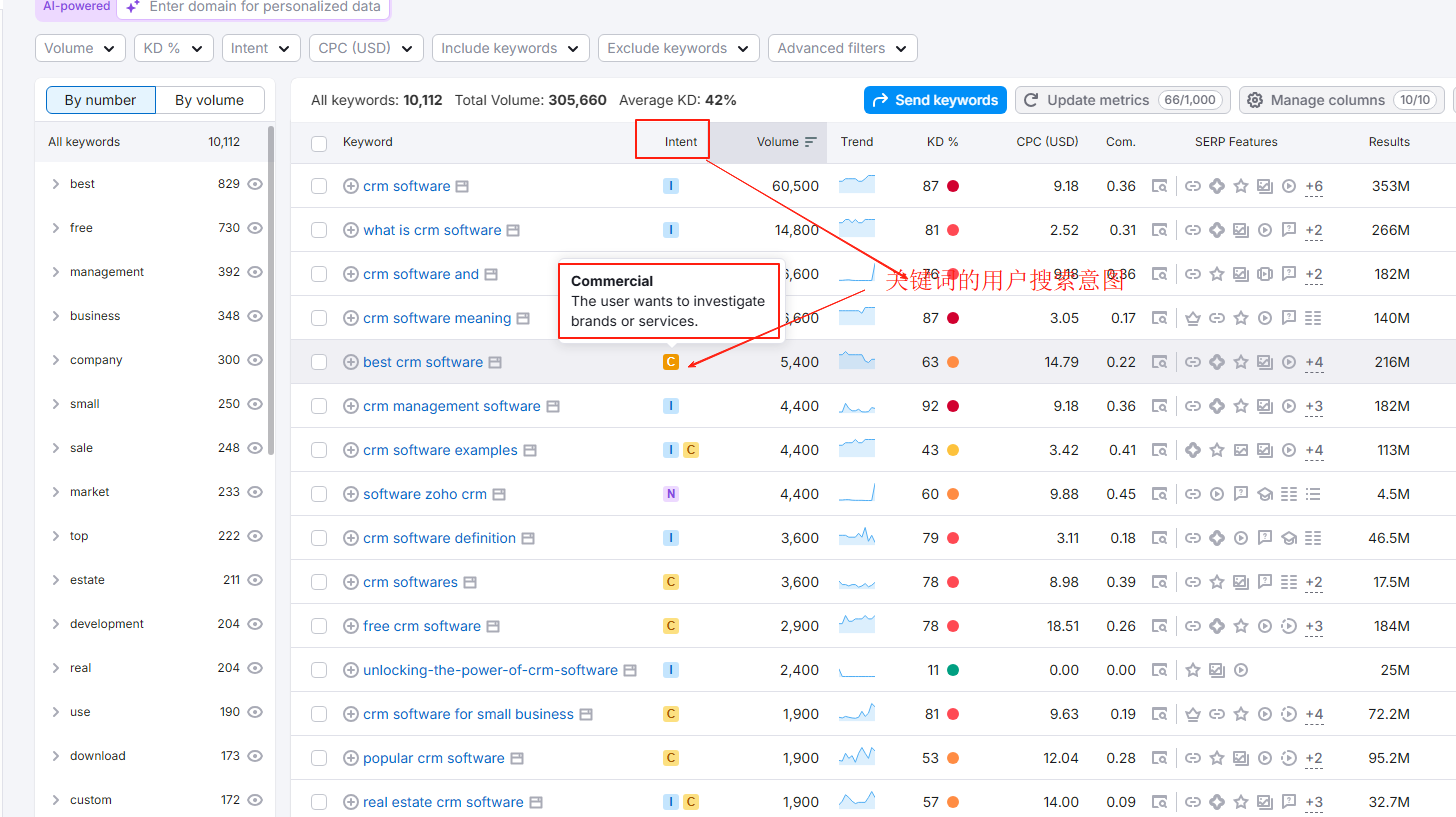Open the SERP snapshot magnifier for "crm software"
Screen dimensions: 1456x817
(1160, 186)
